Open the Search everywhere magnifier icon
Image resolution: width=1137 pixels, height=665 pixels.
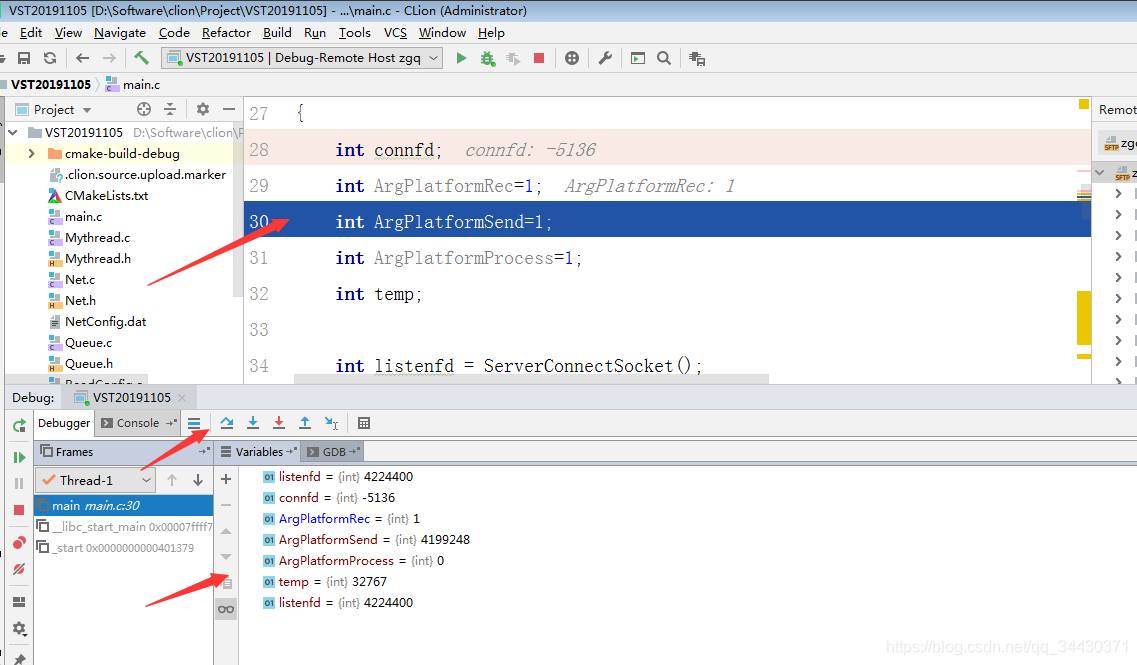[664, 58]
